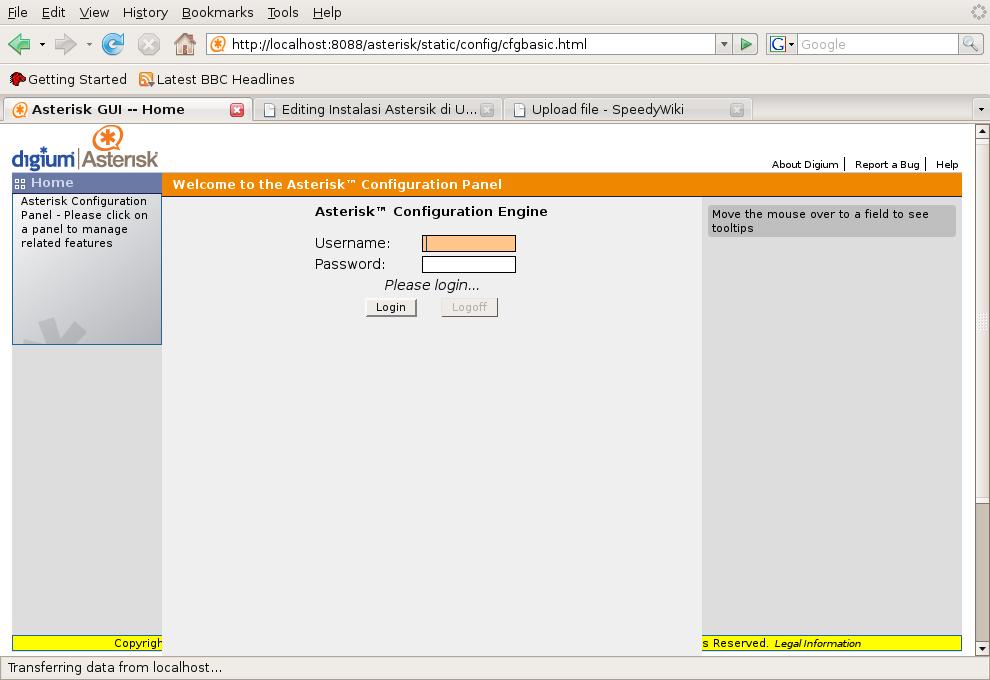
Task: Click Latest BBC Headlines feed bookmark
Action: pyautogui.click(x=216, y=79)
